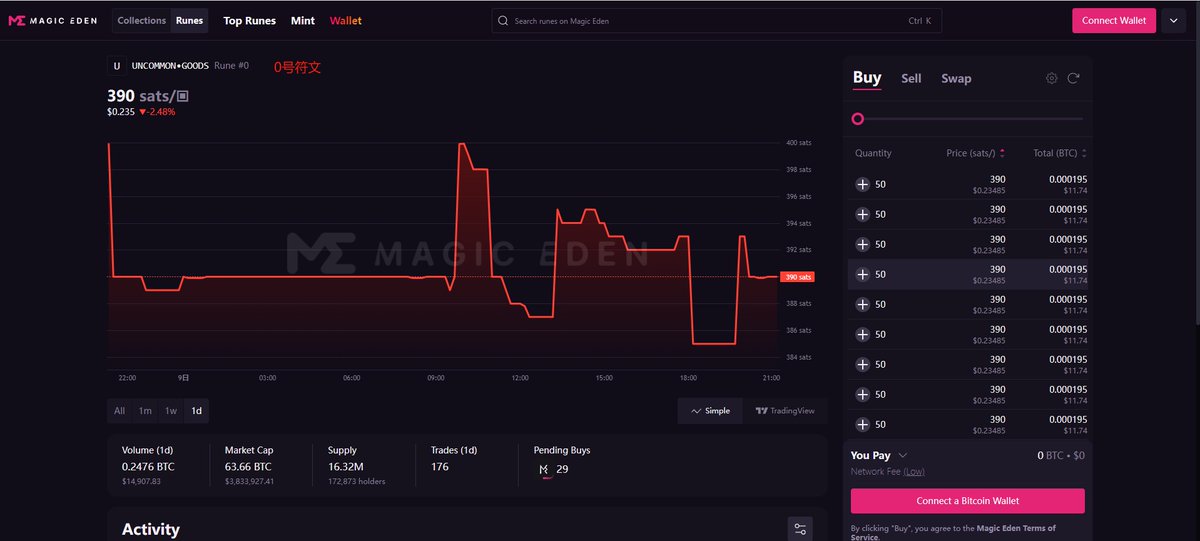Click the Trades (1d) 176 value
Image resolution: width=1200 pixels, height=541 pixels.
(x=440, y=467)
